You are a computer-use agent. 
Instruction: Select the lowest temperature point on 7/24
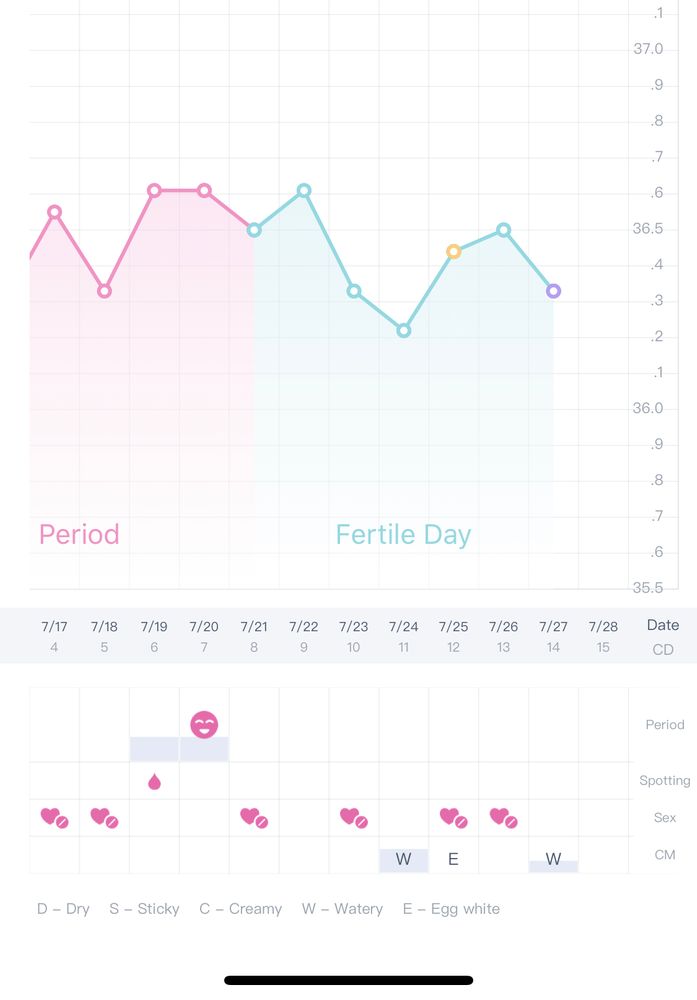tap(404, 330)
